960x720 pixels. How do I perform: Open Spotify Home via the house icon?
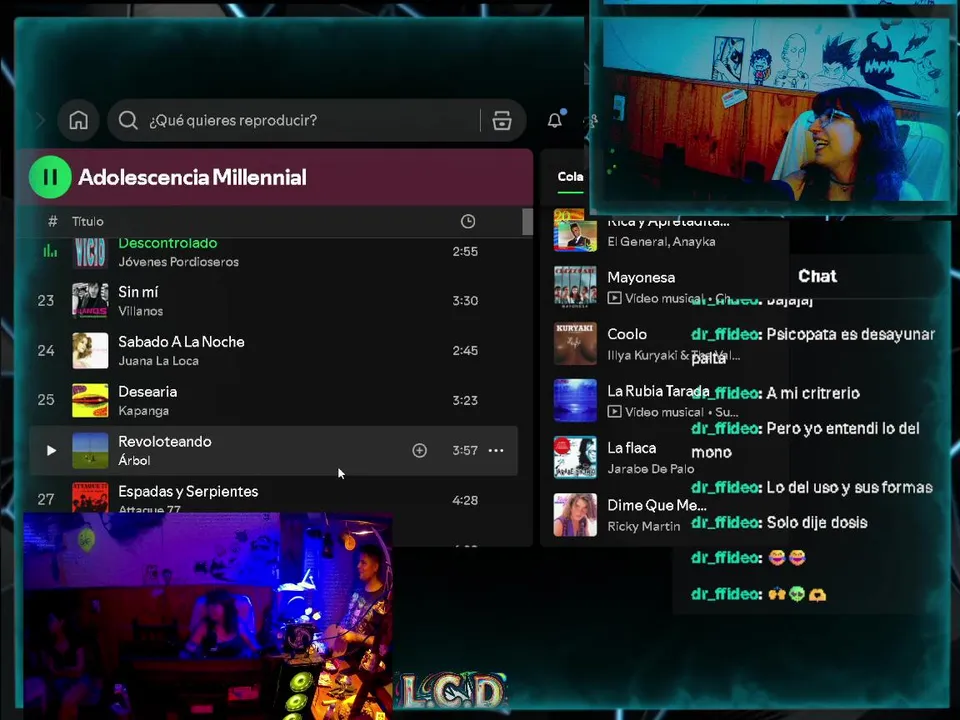click(x=78, y=120)
